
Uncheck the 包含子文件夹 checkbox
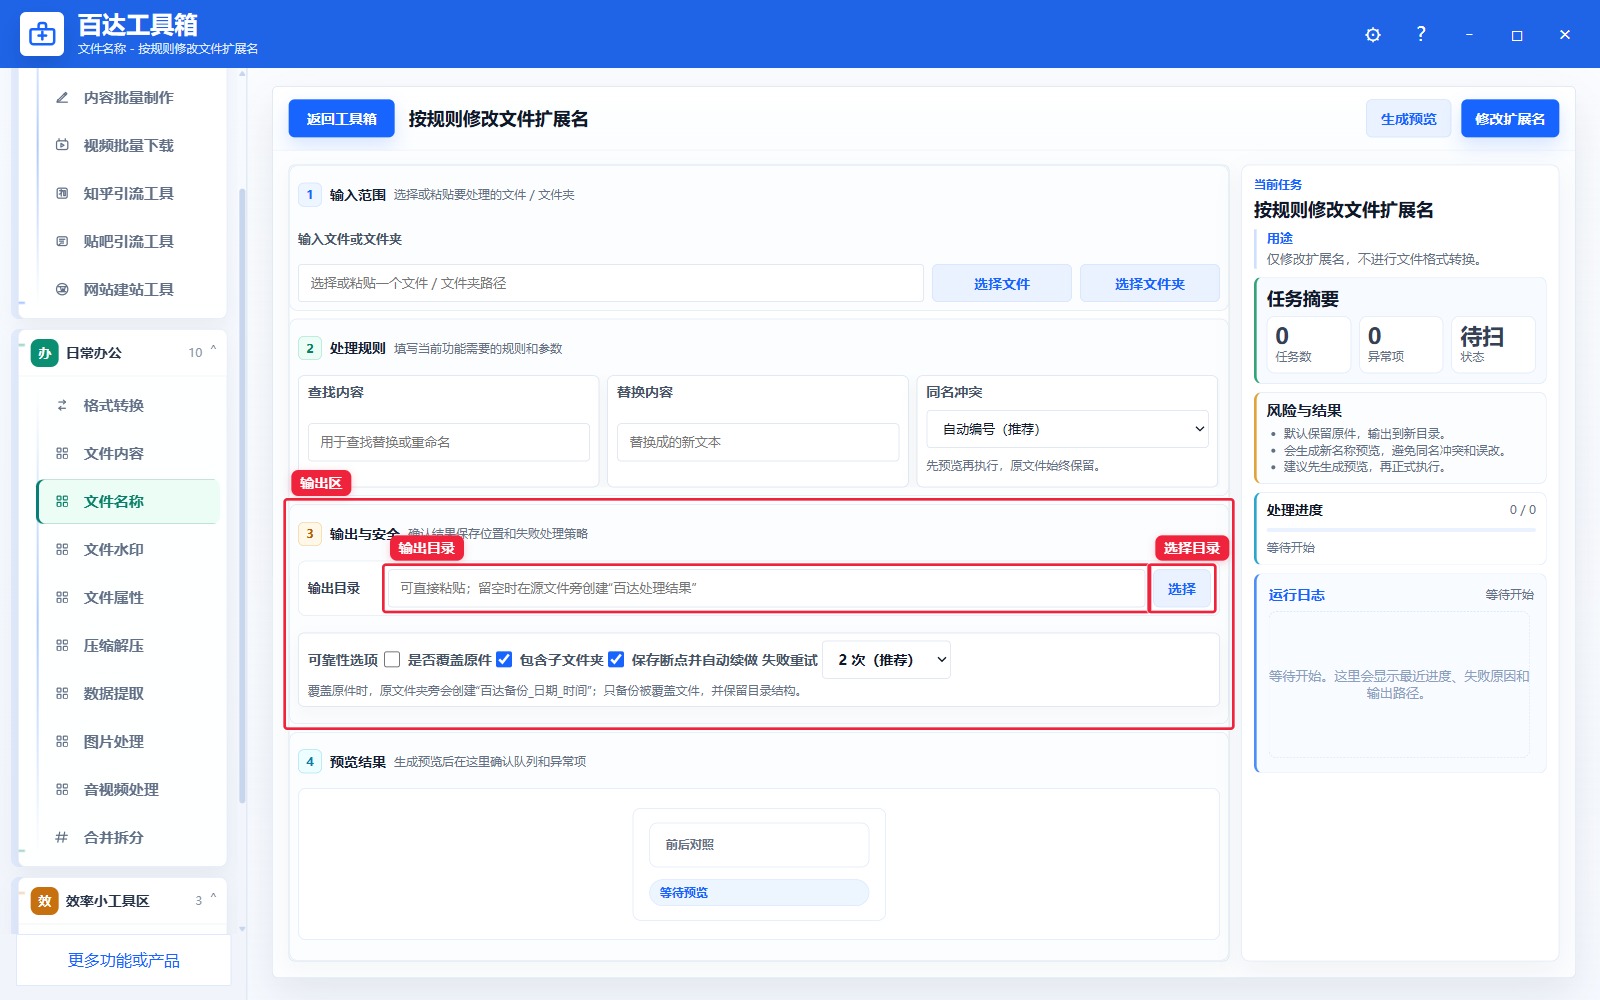[504, 660]
